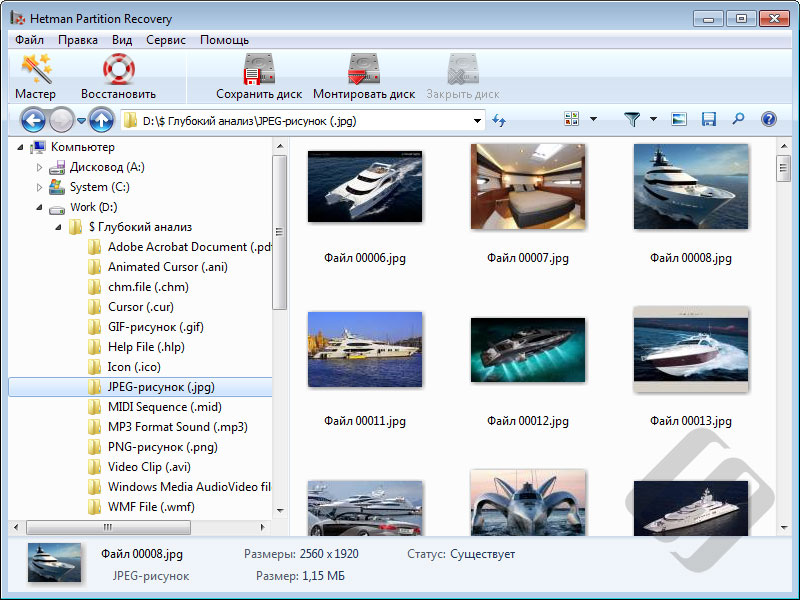Click the blue help question icon
The height and width of the screenshot is (600, 800).
click(x=768, y=120)
